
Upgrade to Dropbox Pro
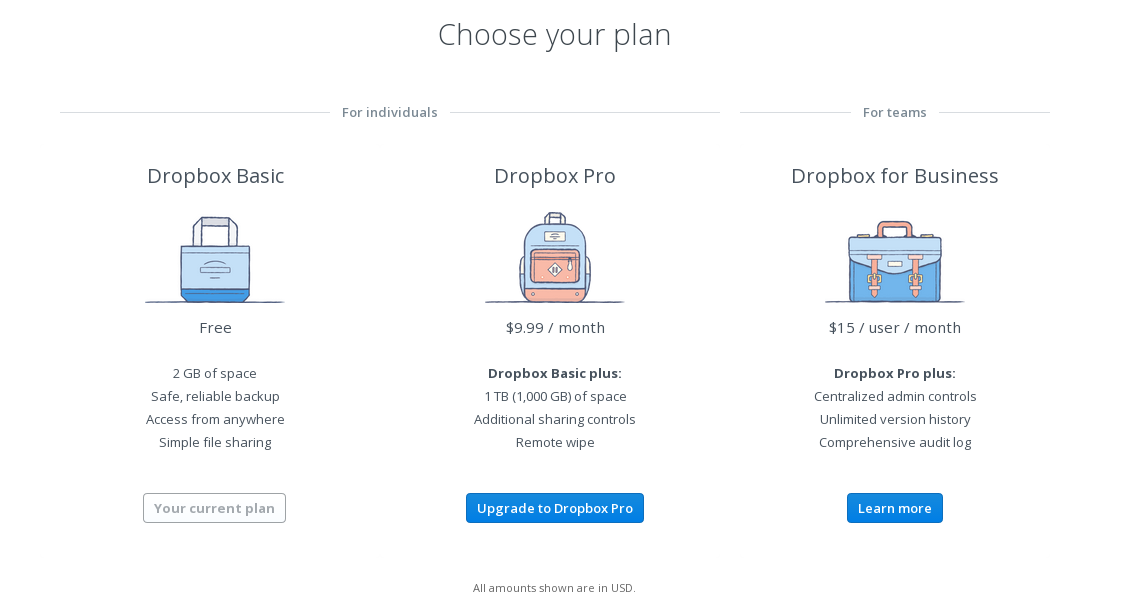point(555,508)
